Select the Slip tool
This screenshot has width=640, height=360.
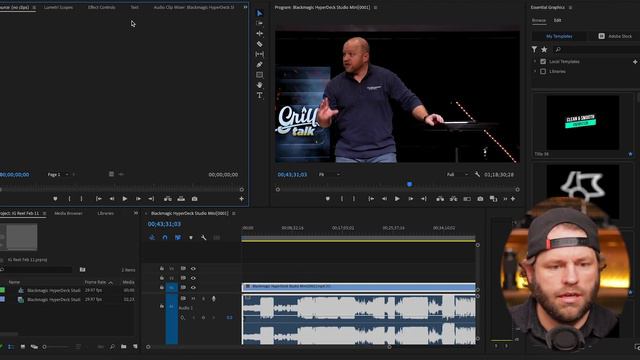(260, 54)
